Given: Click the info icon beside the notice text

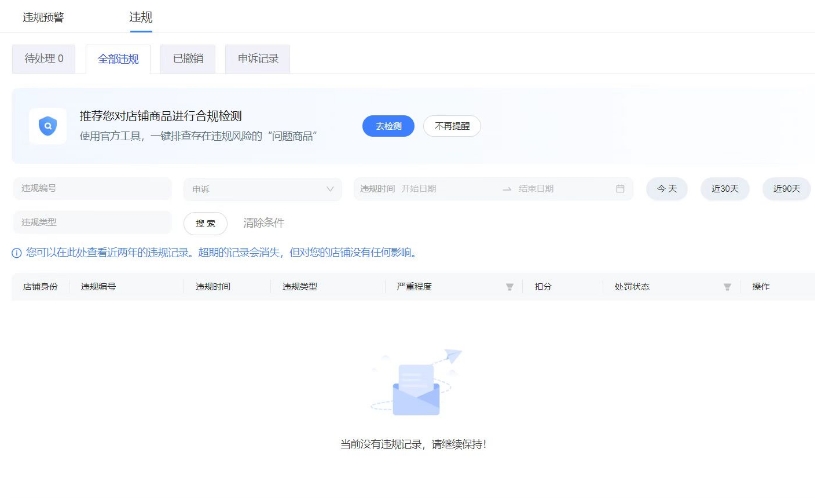Looking at the screenshot, I should (x=16, y=253).
